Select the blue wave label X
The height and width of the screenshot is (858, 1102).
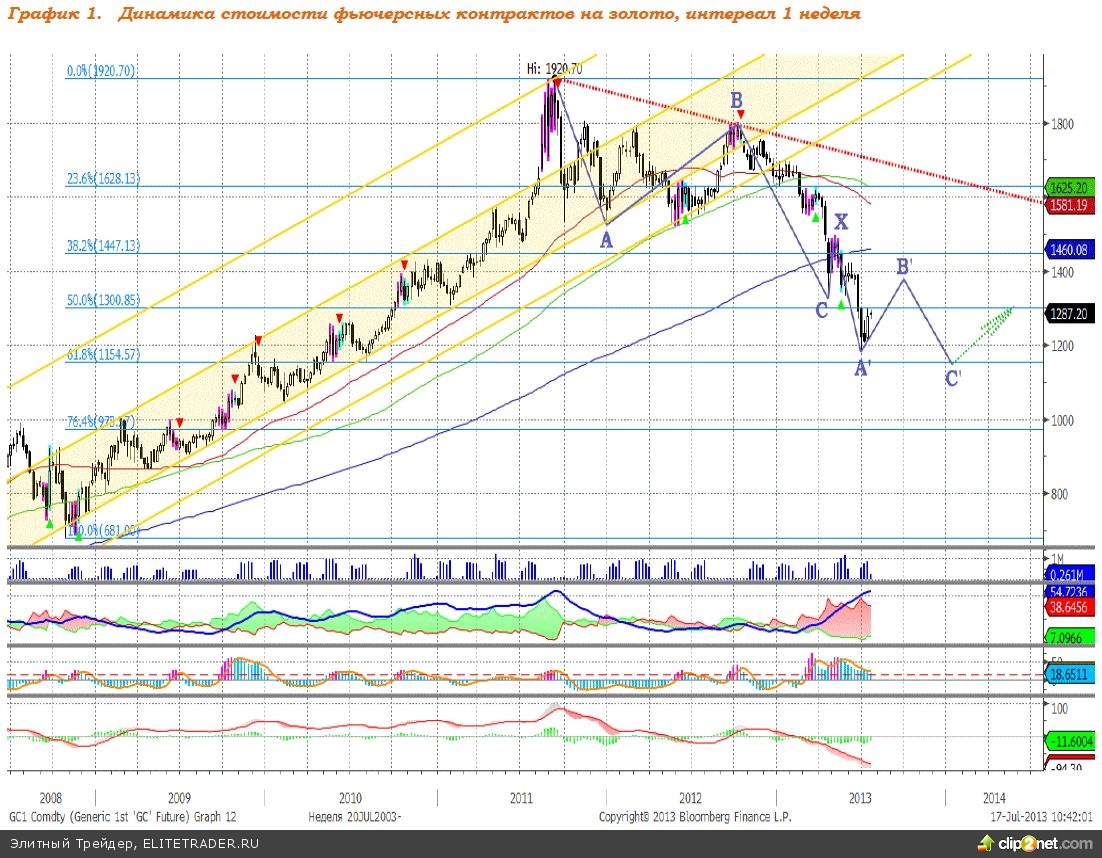point(841,222)
